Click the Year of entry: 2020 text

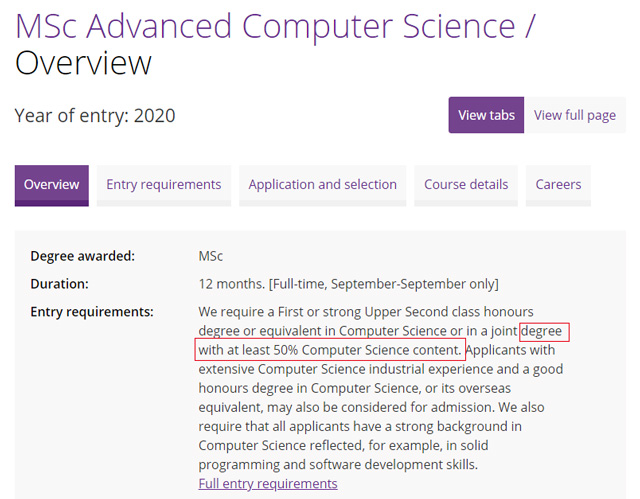click(95, 115)
